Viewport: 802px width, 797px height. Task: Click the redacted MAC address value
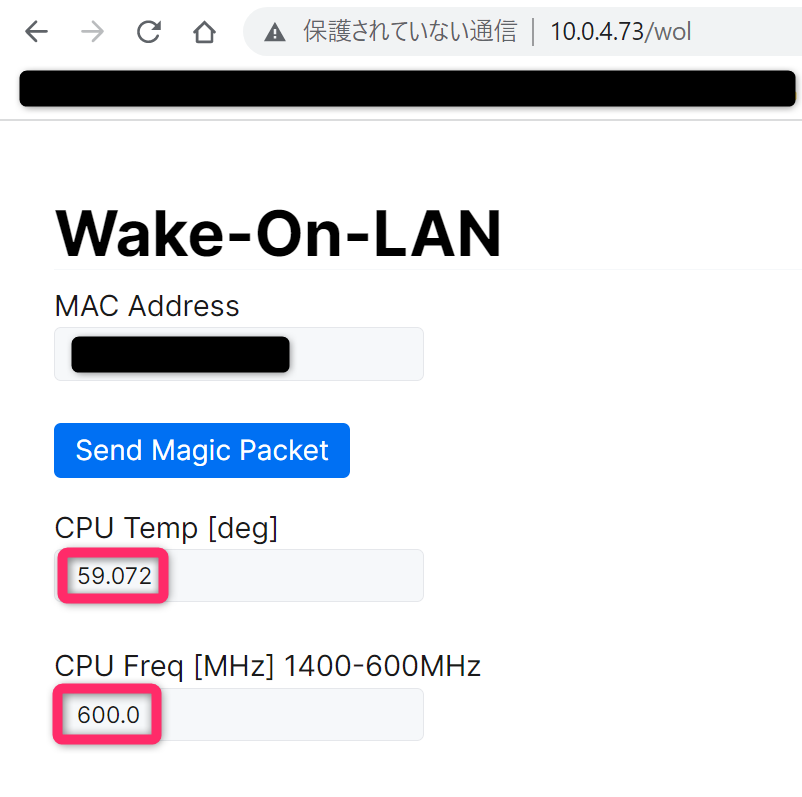tap(180, 355)
